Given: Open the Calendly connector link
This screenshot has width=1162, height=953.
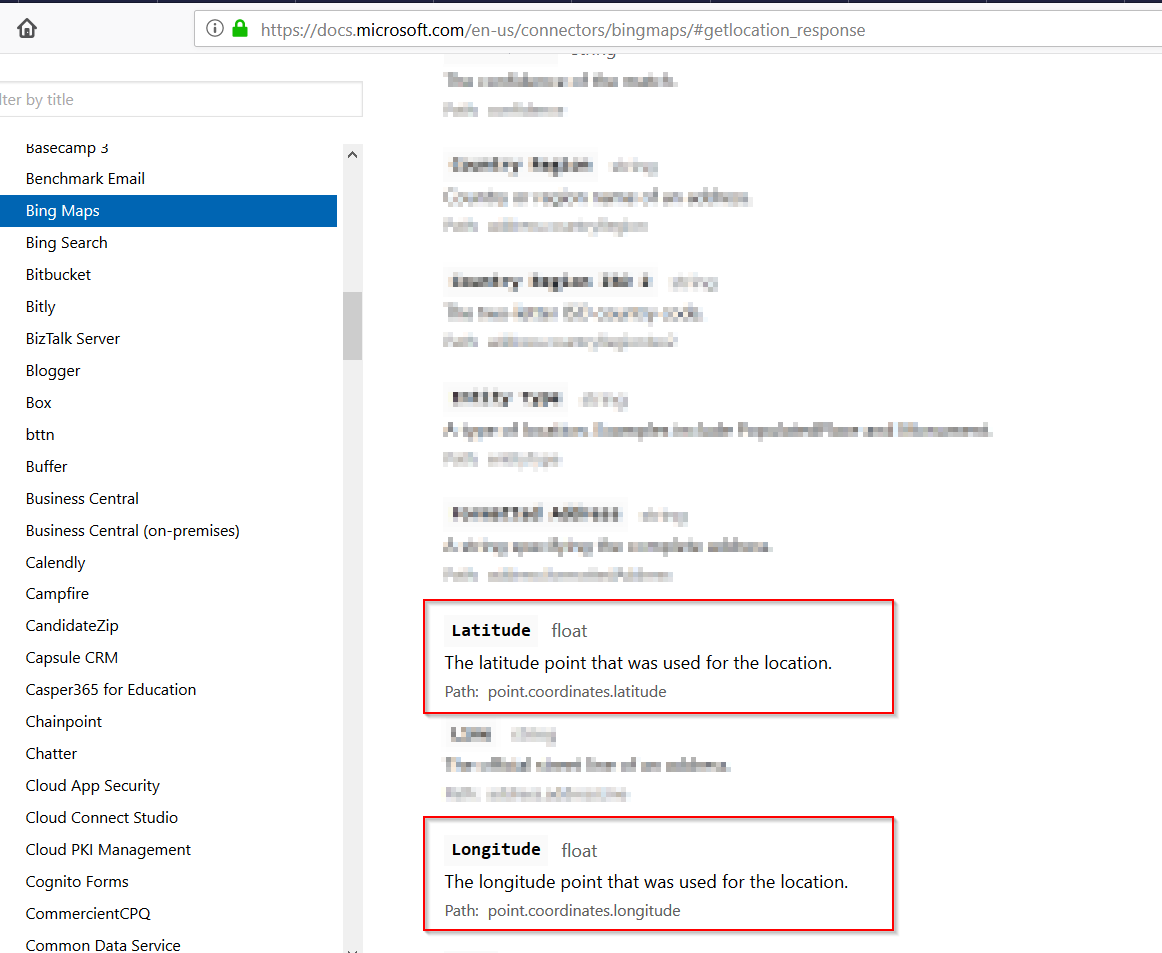Looking at the screenshot, I should (56, 563).
